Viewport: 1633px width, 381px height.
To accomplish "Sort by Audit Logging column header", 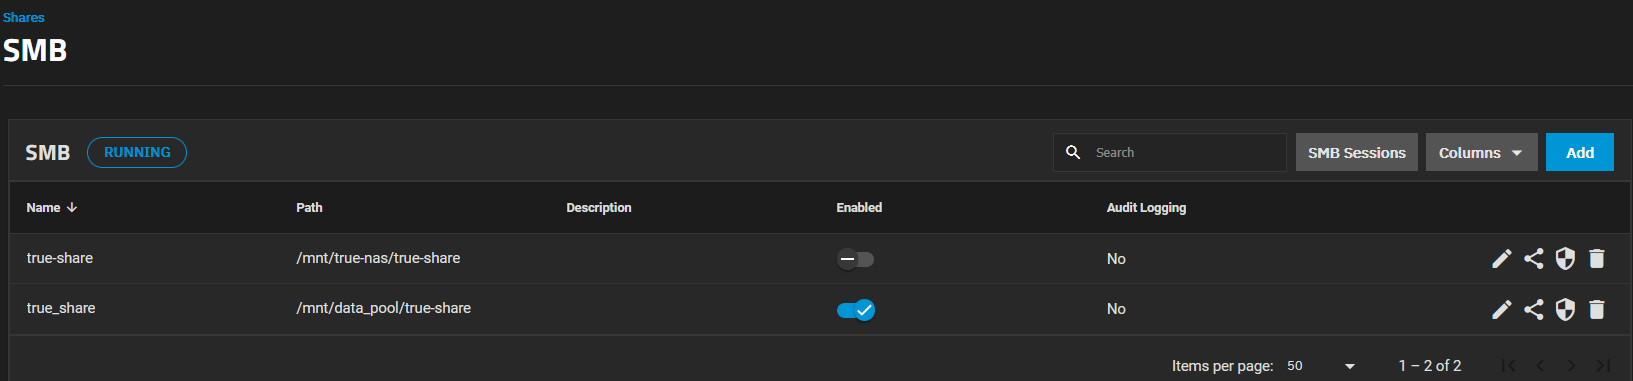I will coord(1146,208).
